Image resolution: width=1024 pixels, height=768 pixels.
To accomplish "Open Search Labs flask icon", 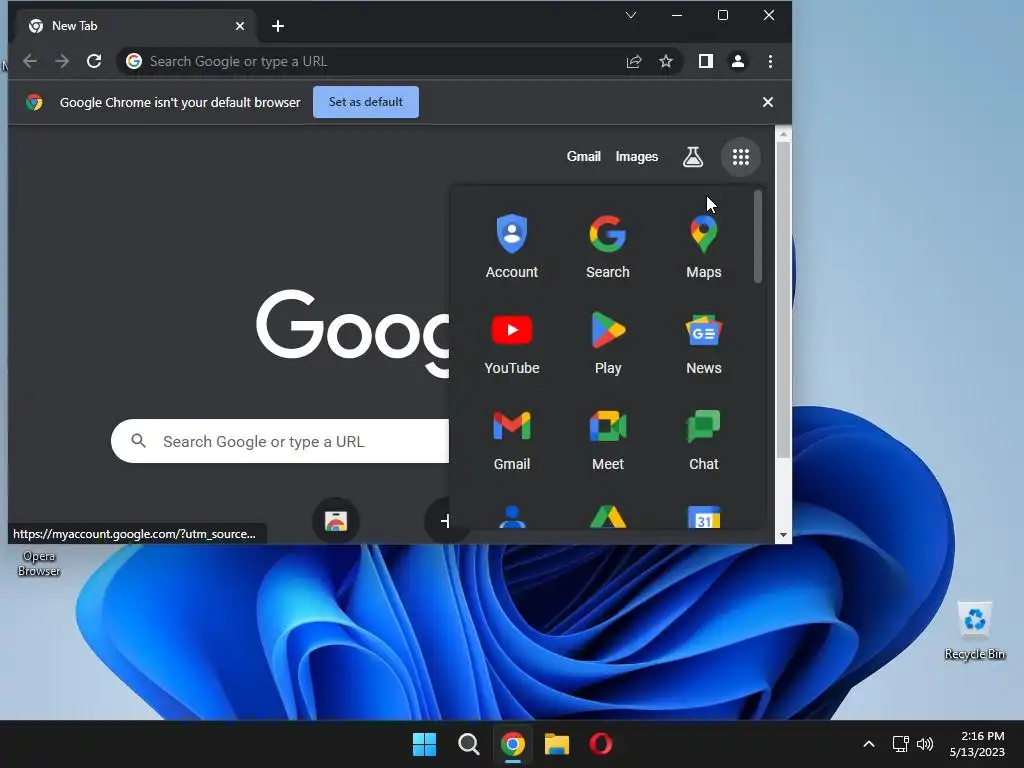I will 693,157.
